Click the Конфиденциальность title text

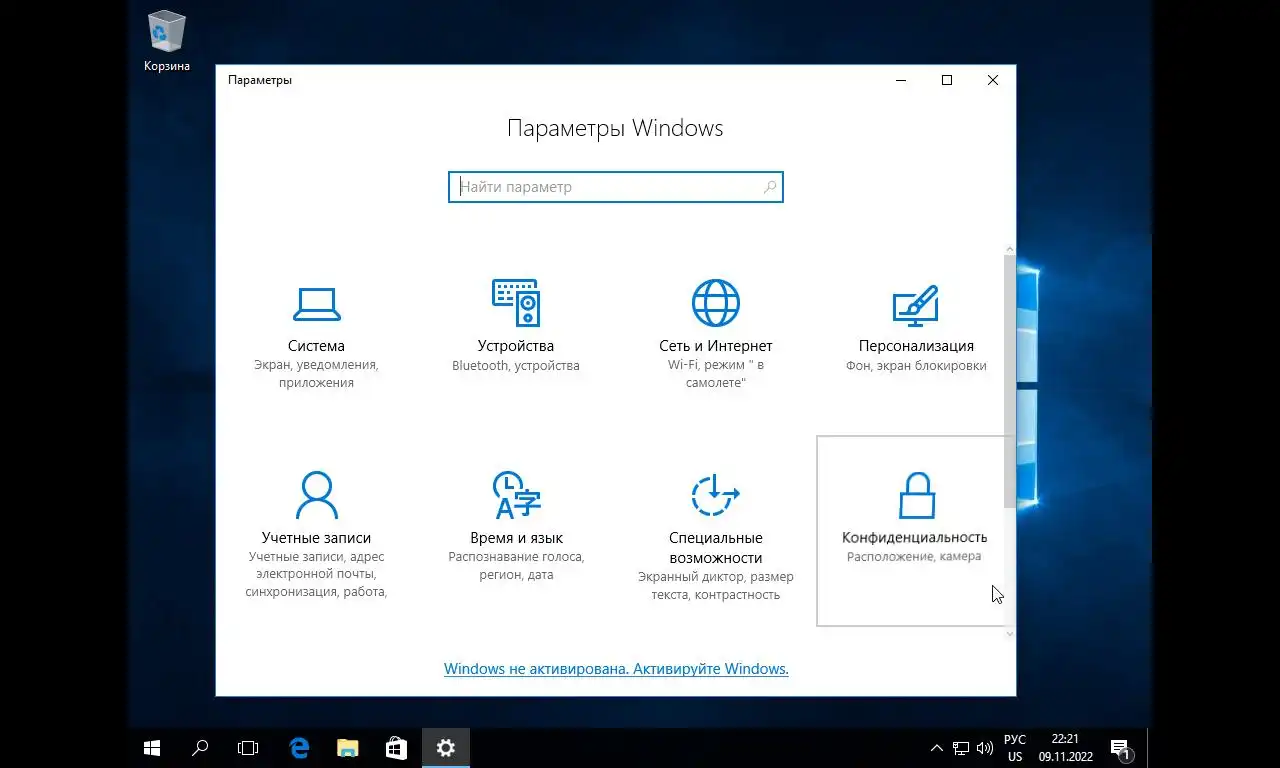click(915, 538)
